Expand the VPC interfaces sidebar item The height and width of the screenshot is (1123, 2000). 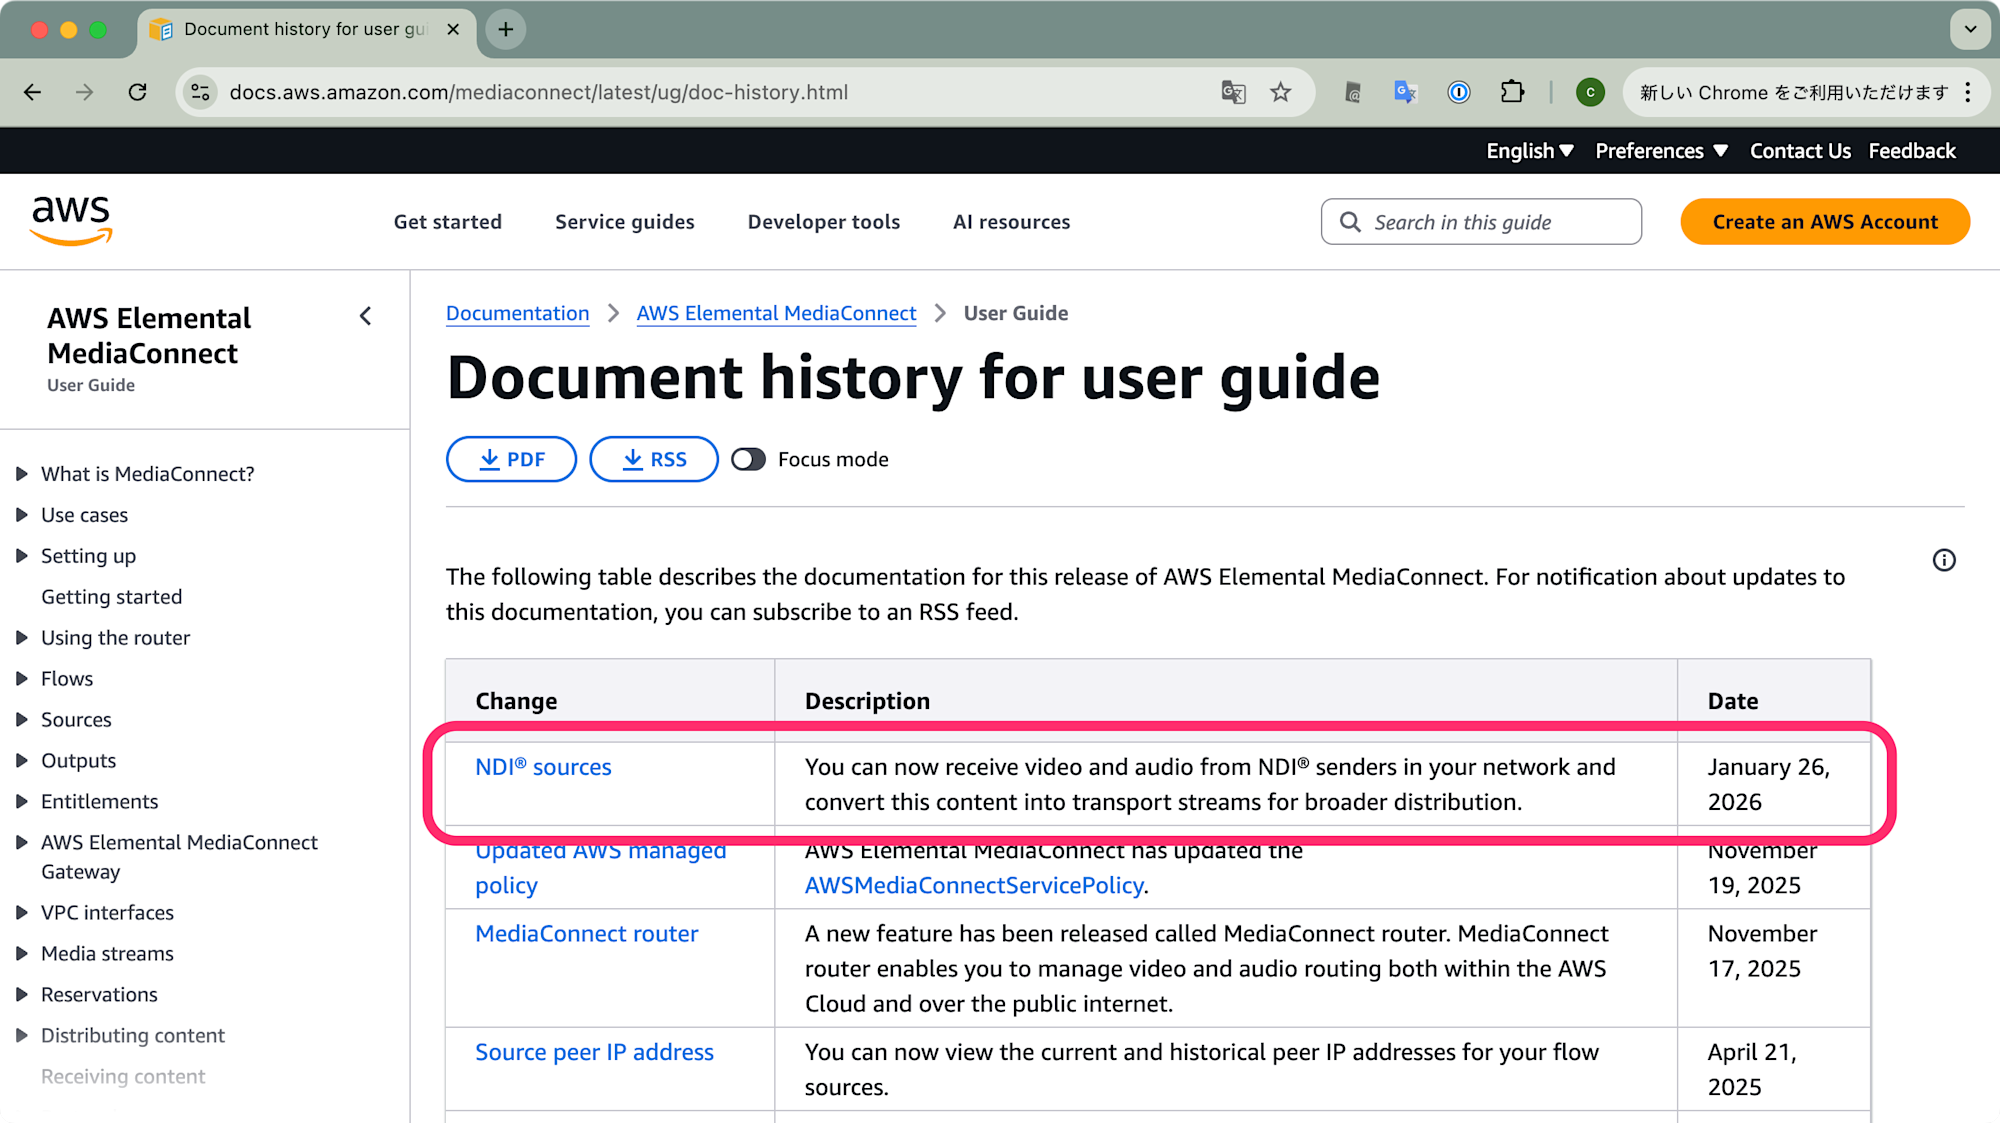(x=22, y=913)
